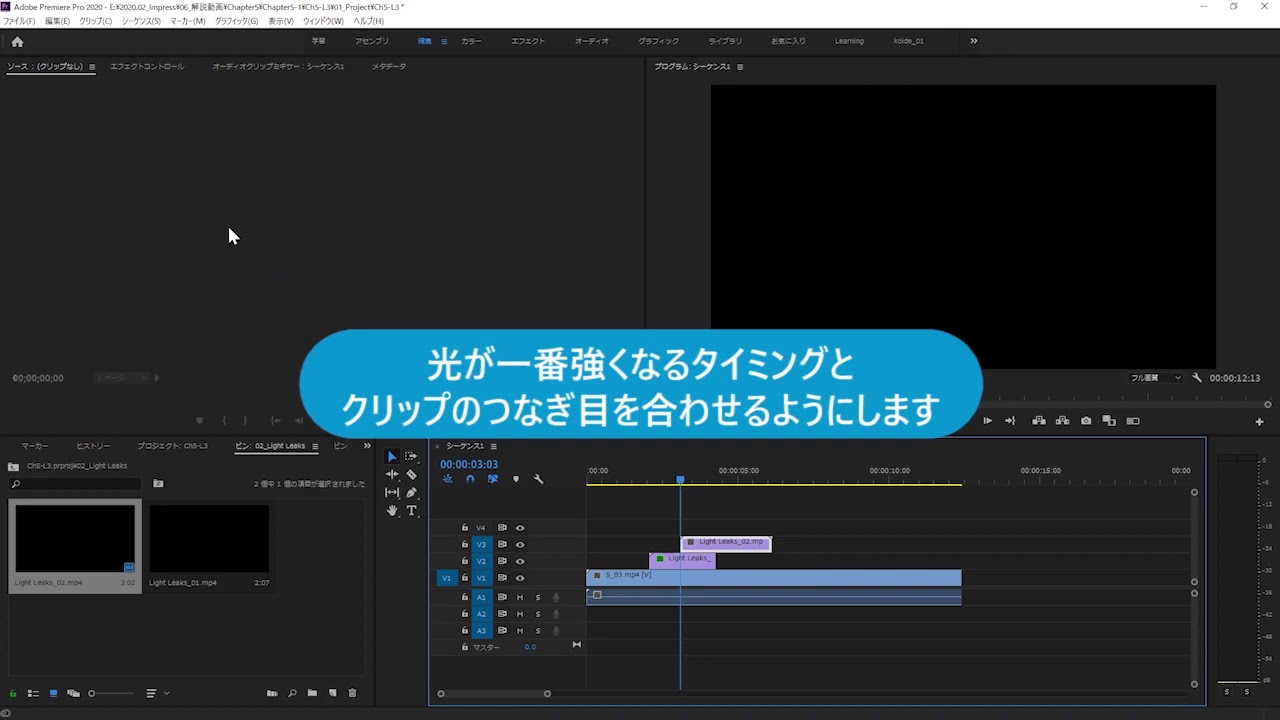Click the New Item icon in bin

333,693
